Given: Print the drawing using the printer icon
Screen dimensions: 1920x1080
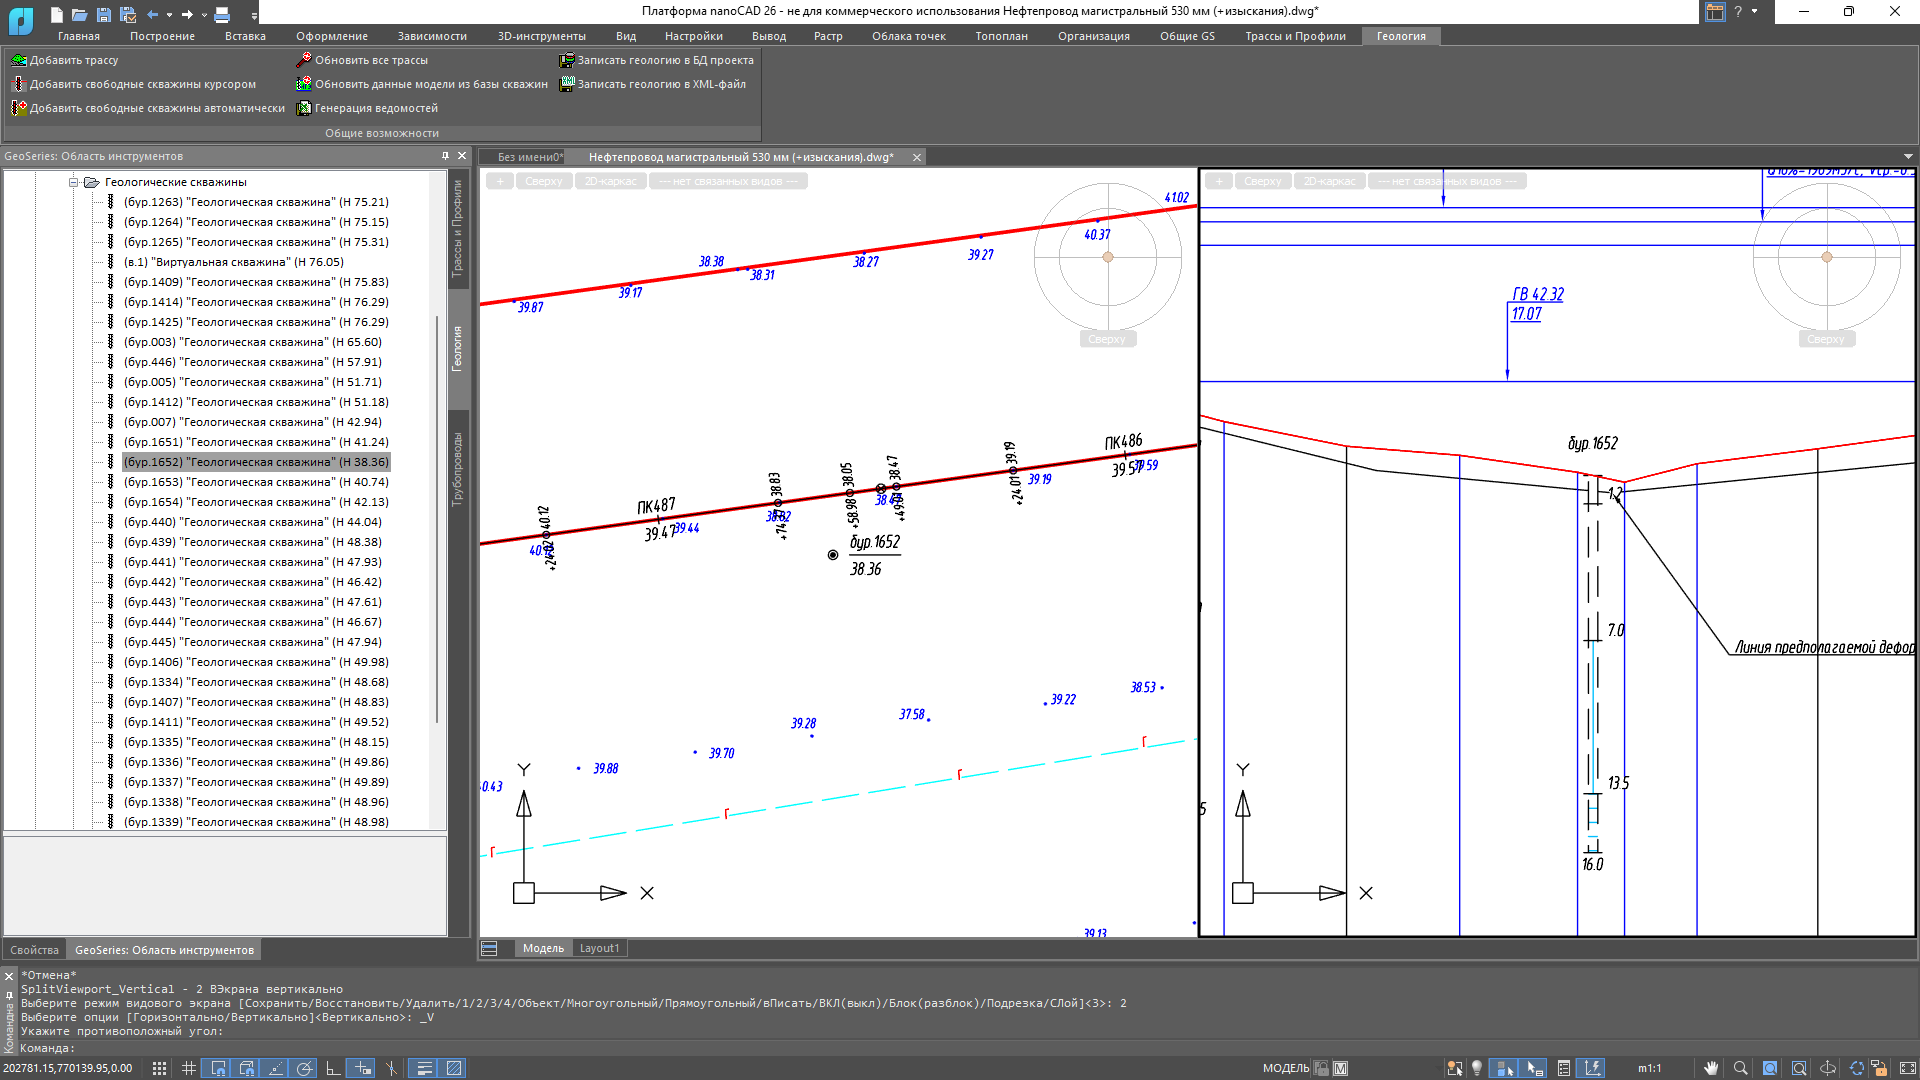Looking at the screenshot, I should pyautogui.click(x=222, y=15).
